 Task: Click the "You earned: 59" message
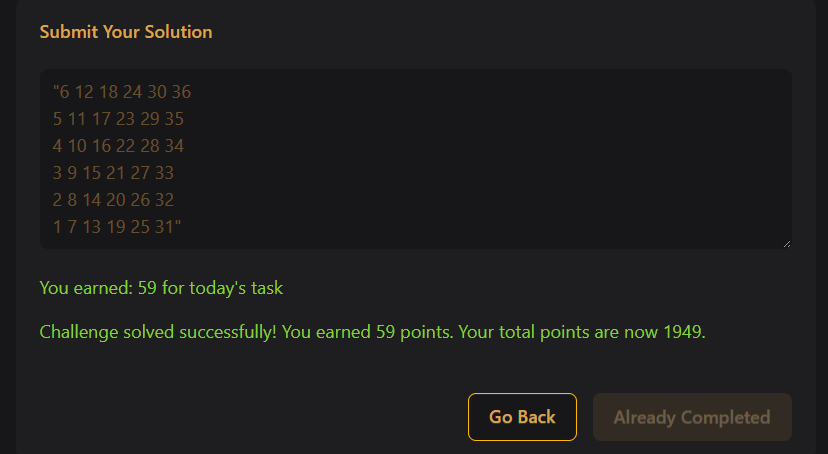[x=161, y=289]
